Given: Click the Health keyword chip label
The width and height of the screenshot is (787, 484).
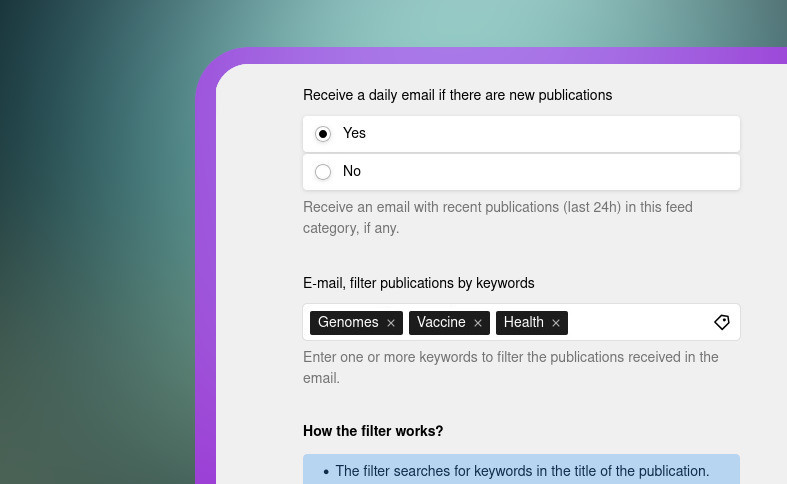Looking at the screenshot, I should [x=523, y=322].
